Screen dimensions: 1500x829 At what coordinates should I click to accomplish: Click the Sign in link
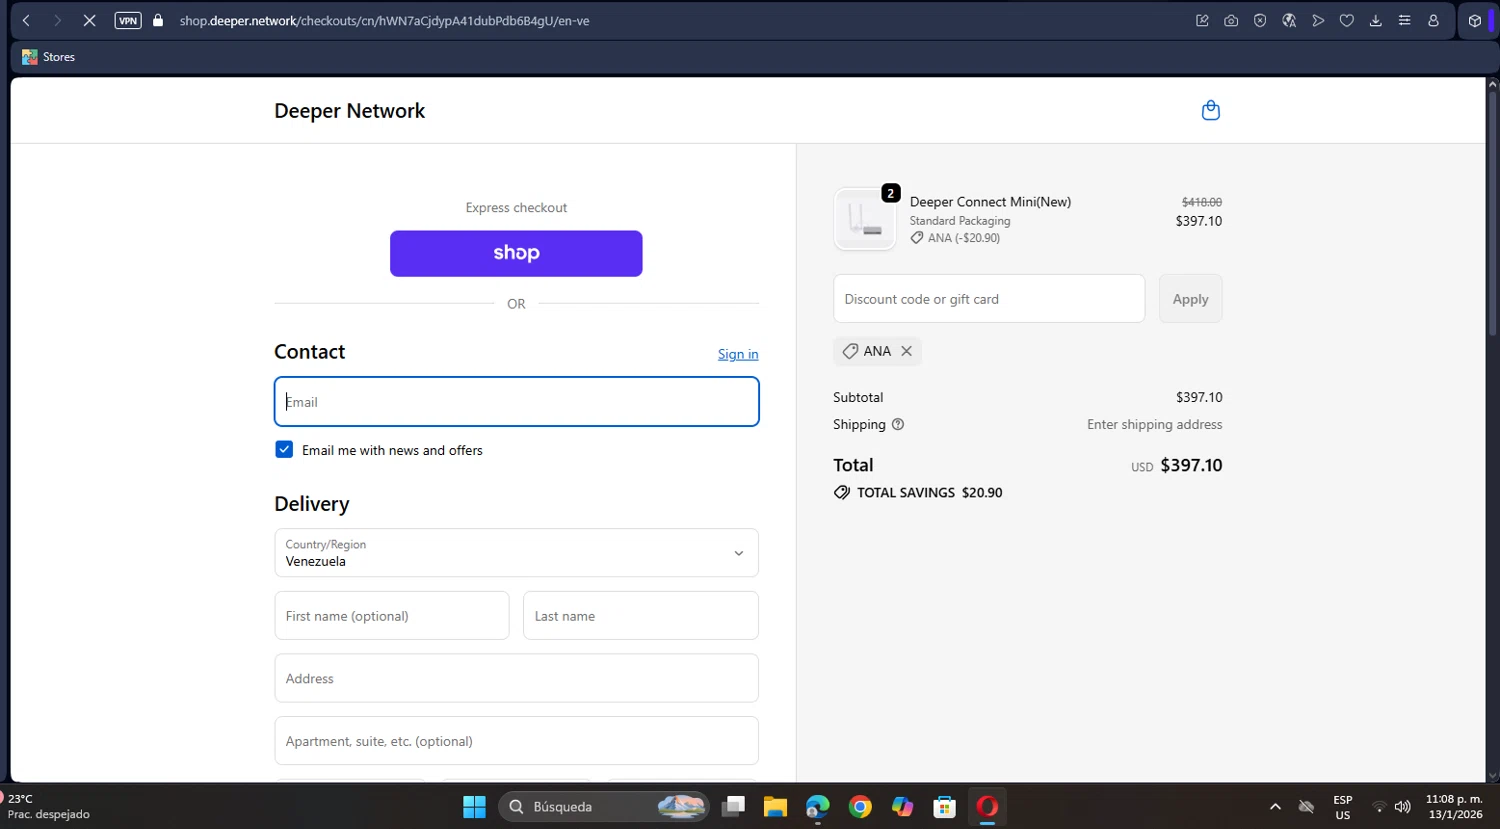(738, 354)
